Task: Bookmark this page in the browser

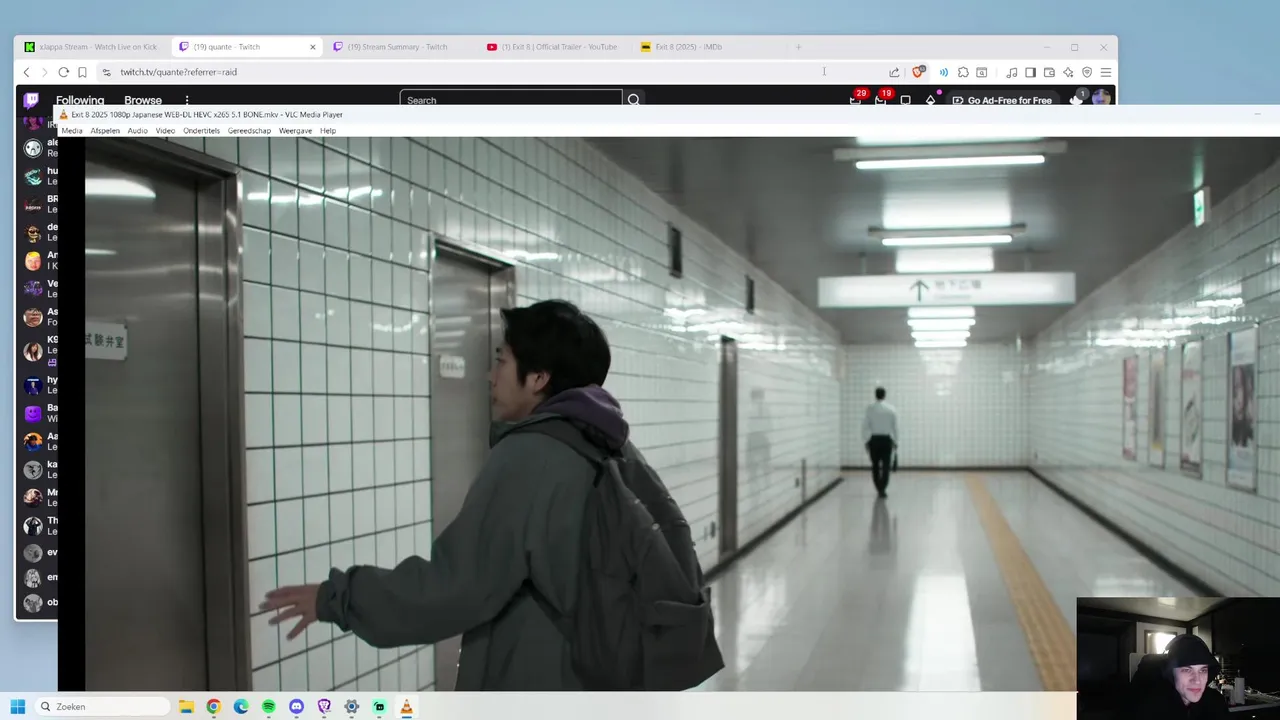Action: coord(82,72)
